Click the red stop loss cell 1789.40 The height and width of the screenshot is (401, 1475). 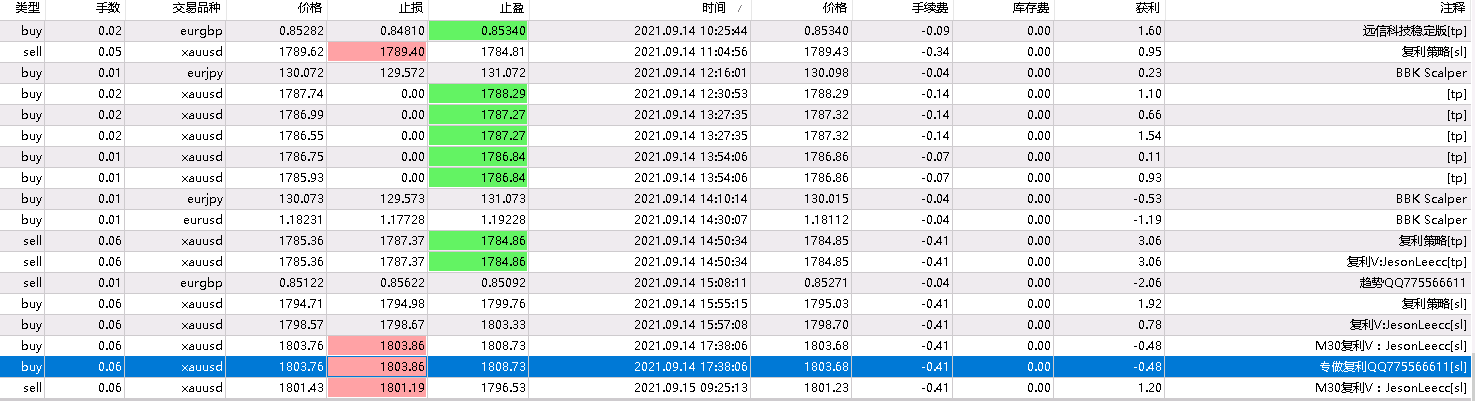(377, 51)
